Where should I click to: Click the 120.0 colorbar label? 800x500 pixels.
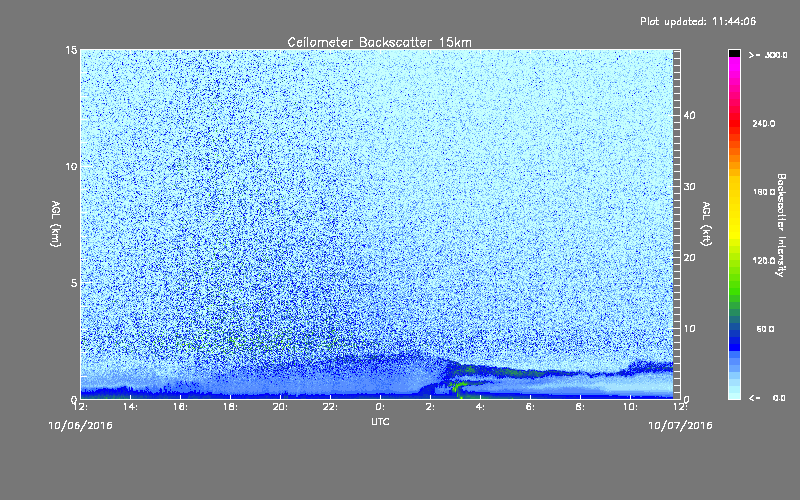[764, 261]
